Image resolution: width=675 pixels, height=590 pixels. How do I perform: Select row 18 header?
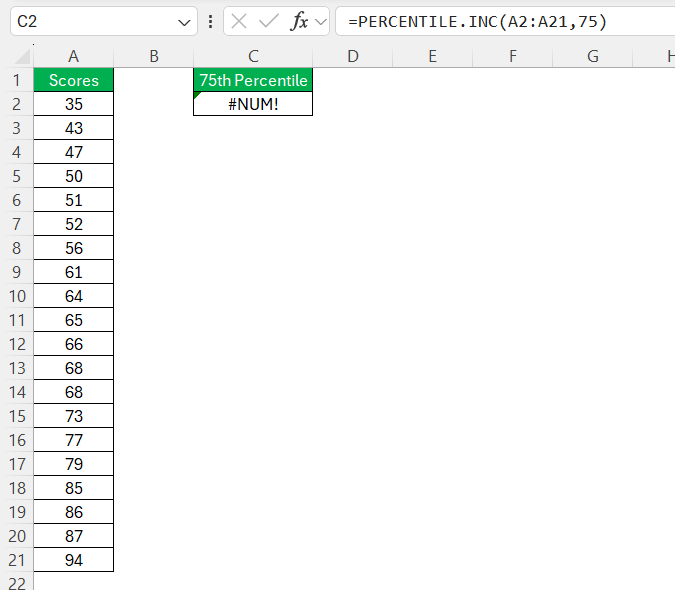point(17,488)
